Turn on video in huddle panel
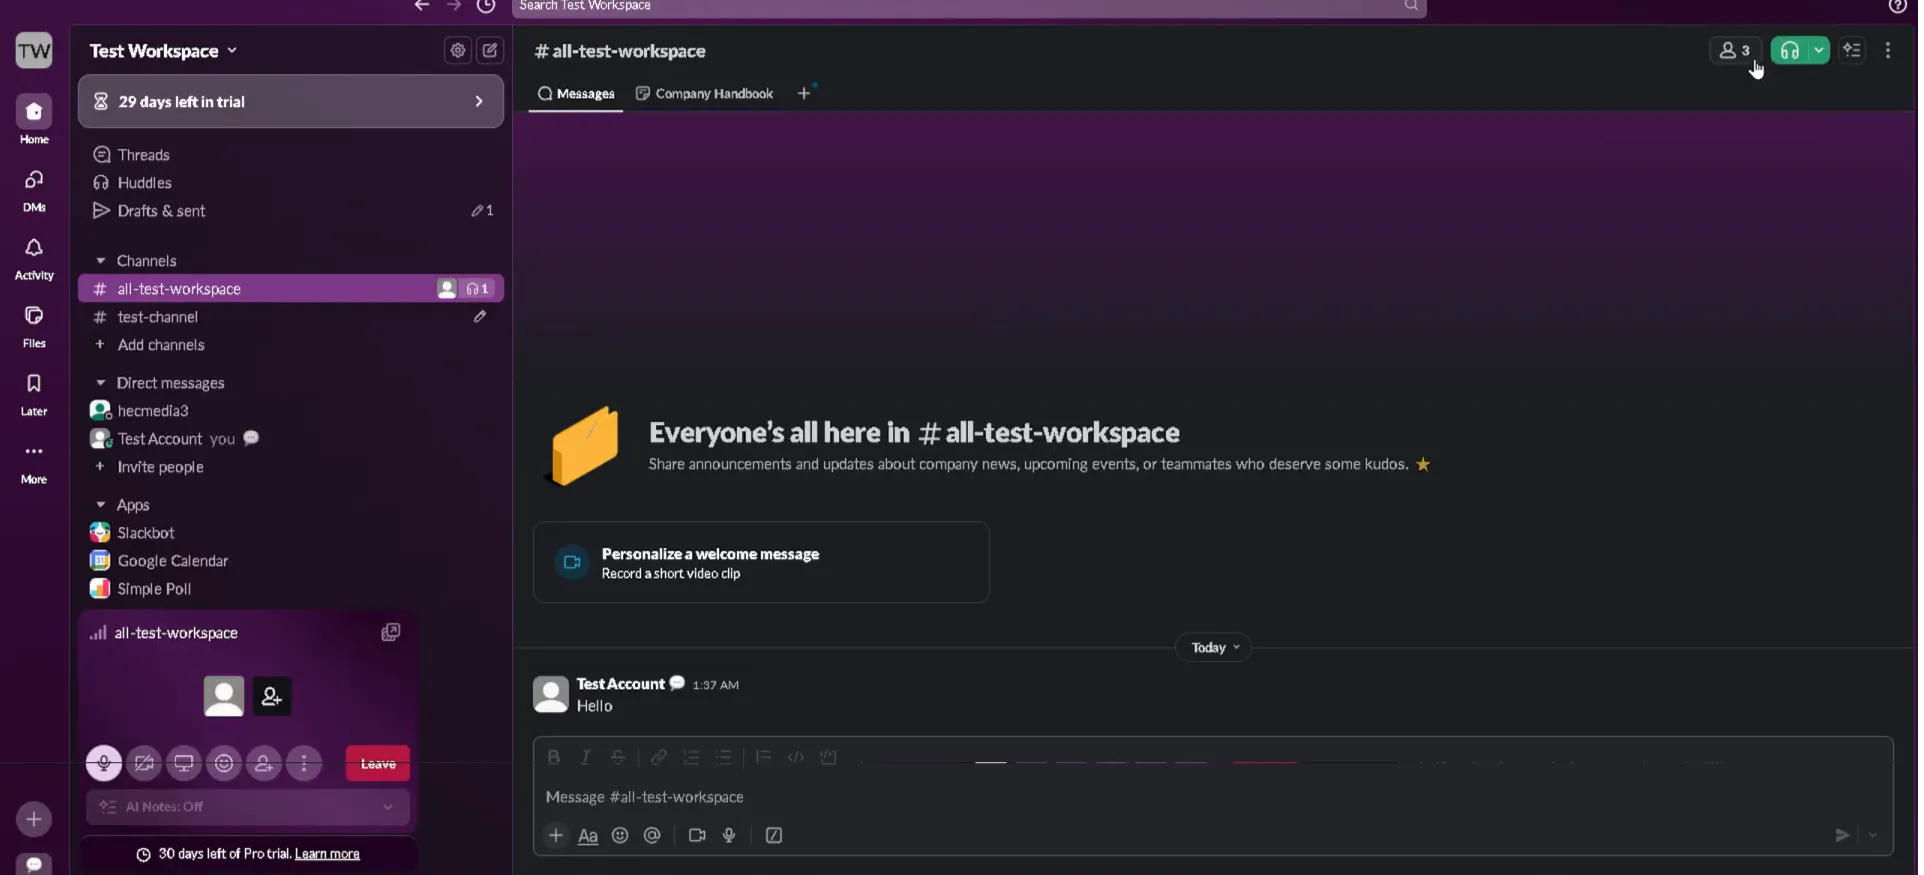The image size is (1924, 875). pyautogui.click(x=144, y=763)
